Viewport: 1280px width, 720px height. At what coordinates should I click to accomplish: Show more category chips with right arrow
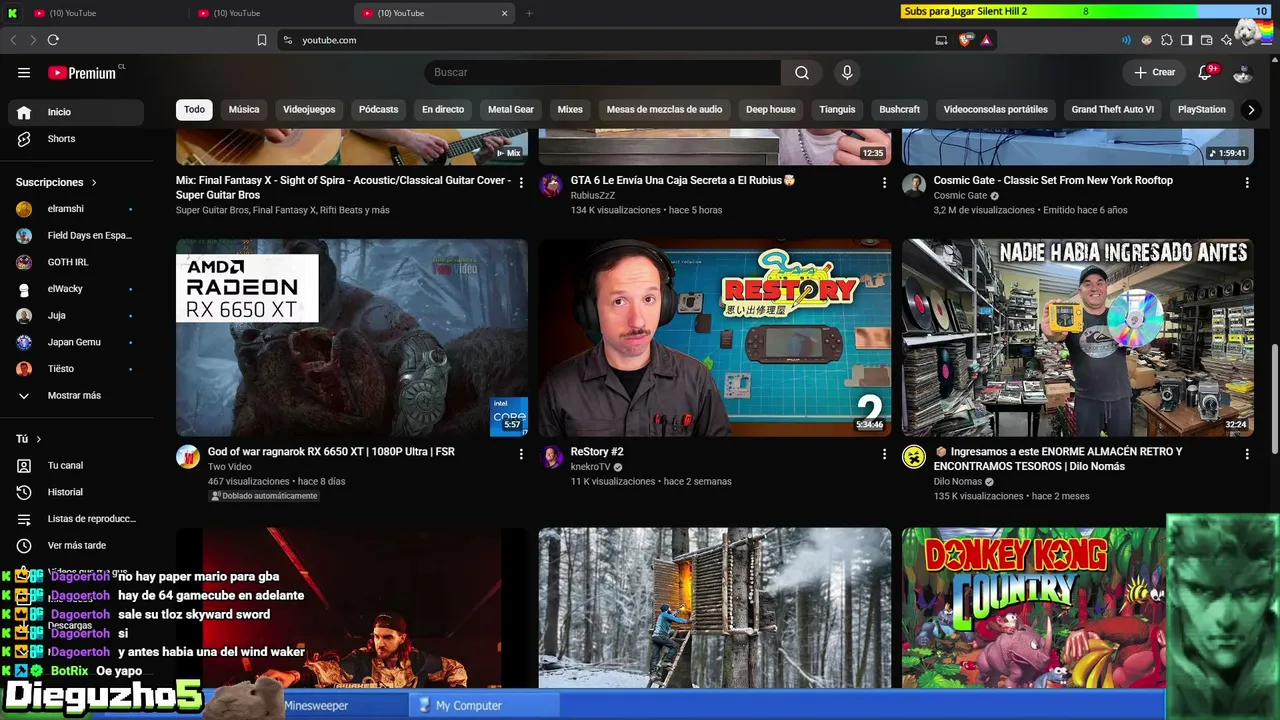[1250, 110]
